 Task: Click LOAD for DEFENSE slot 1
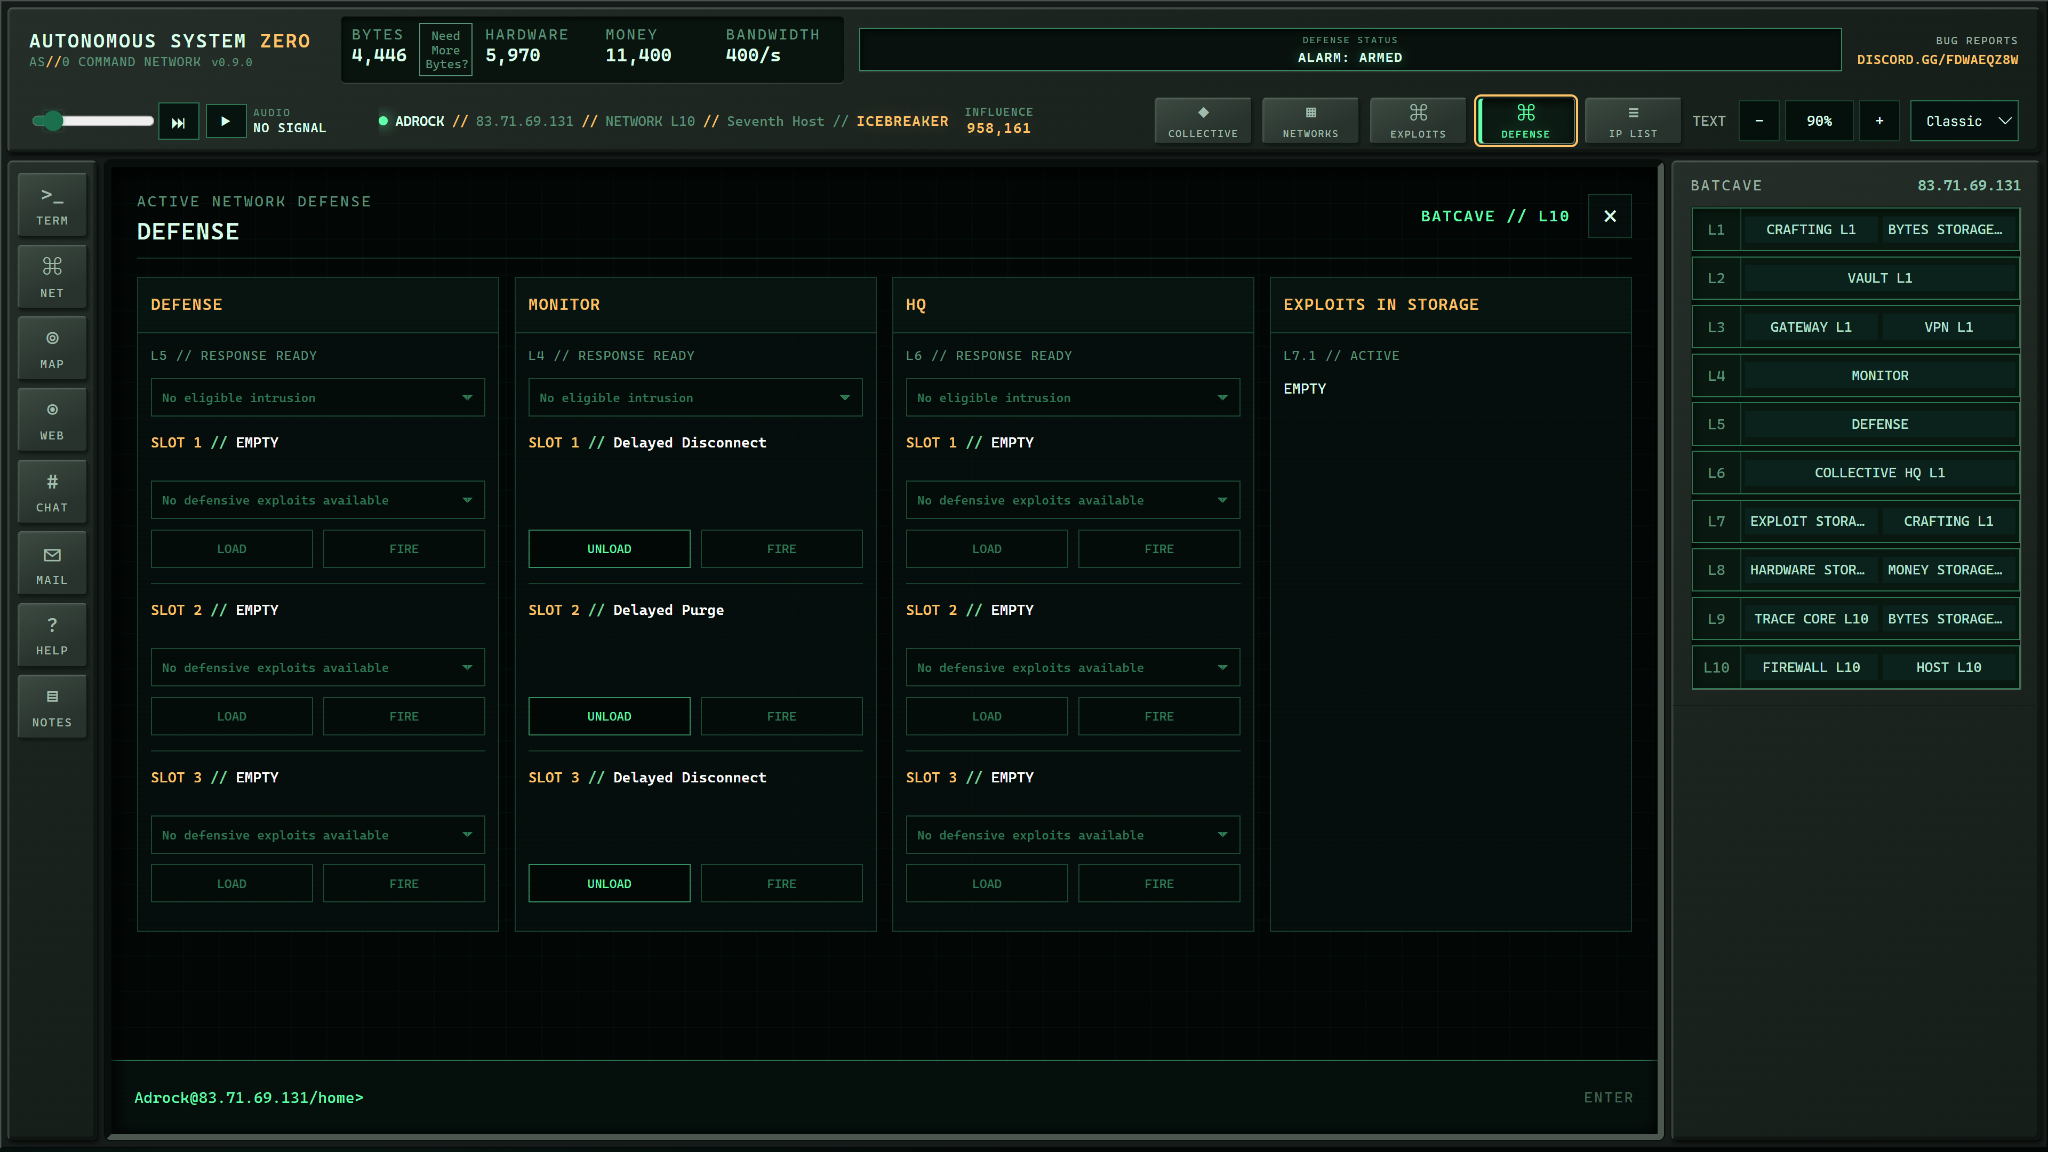(232, 549)
